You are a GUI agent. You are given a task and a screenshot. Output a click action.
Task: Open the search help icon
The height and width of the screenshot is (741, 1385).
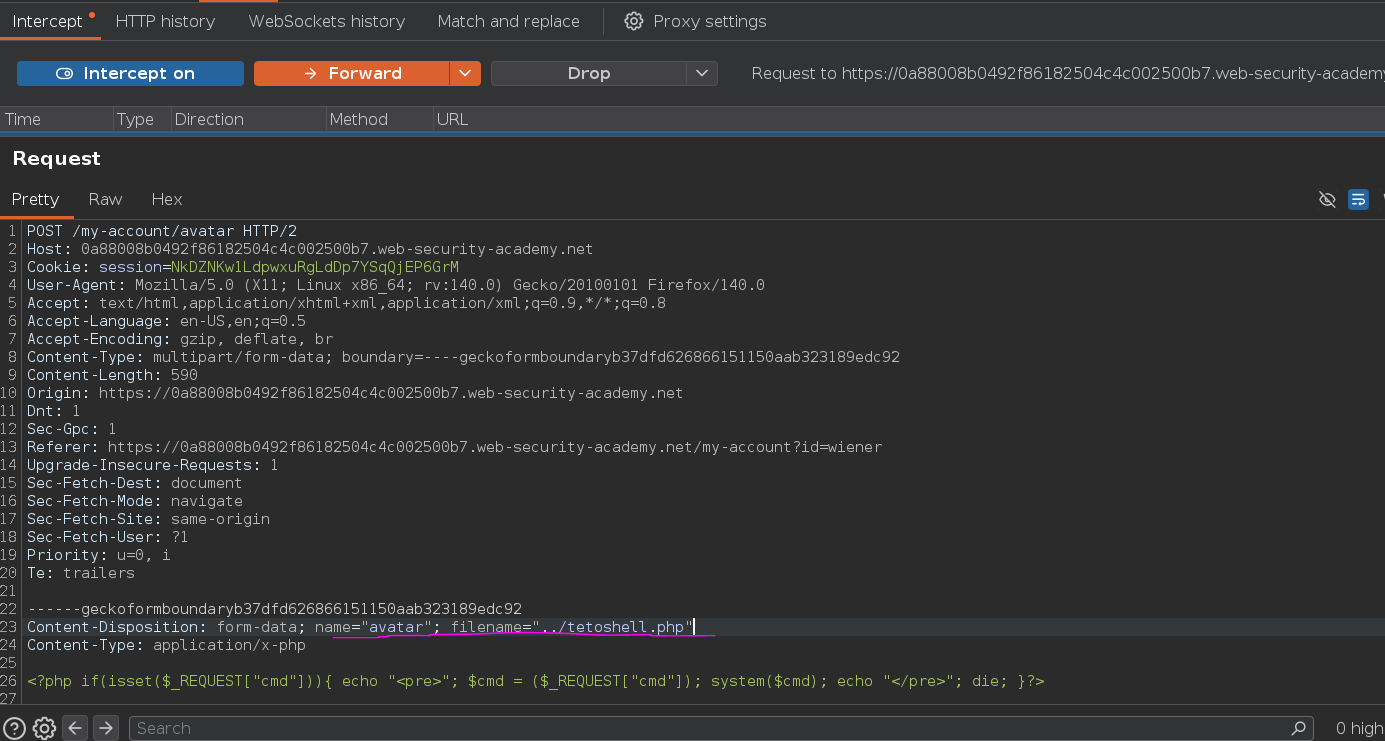pos(14,728)
